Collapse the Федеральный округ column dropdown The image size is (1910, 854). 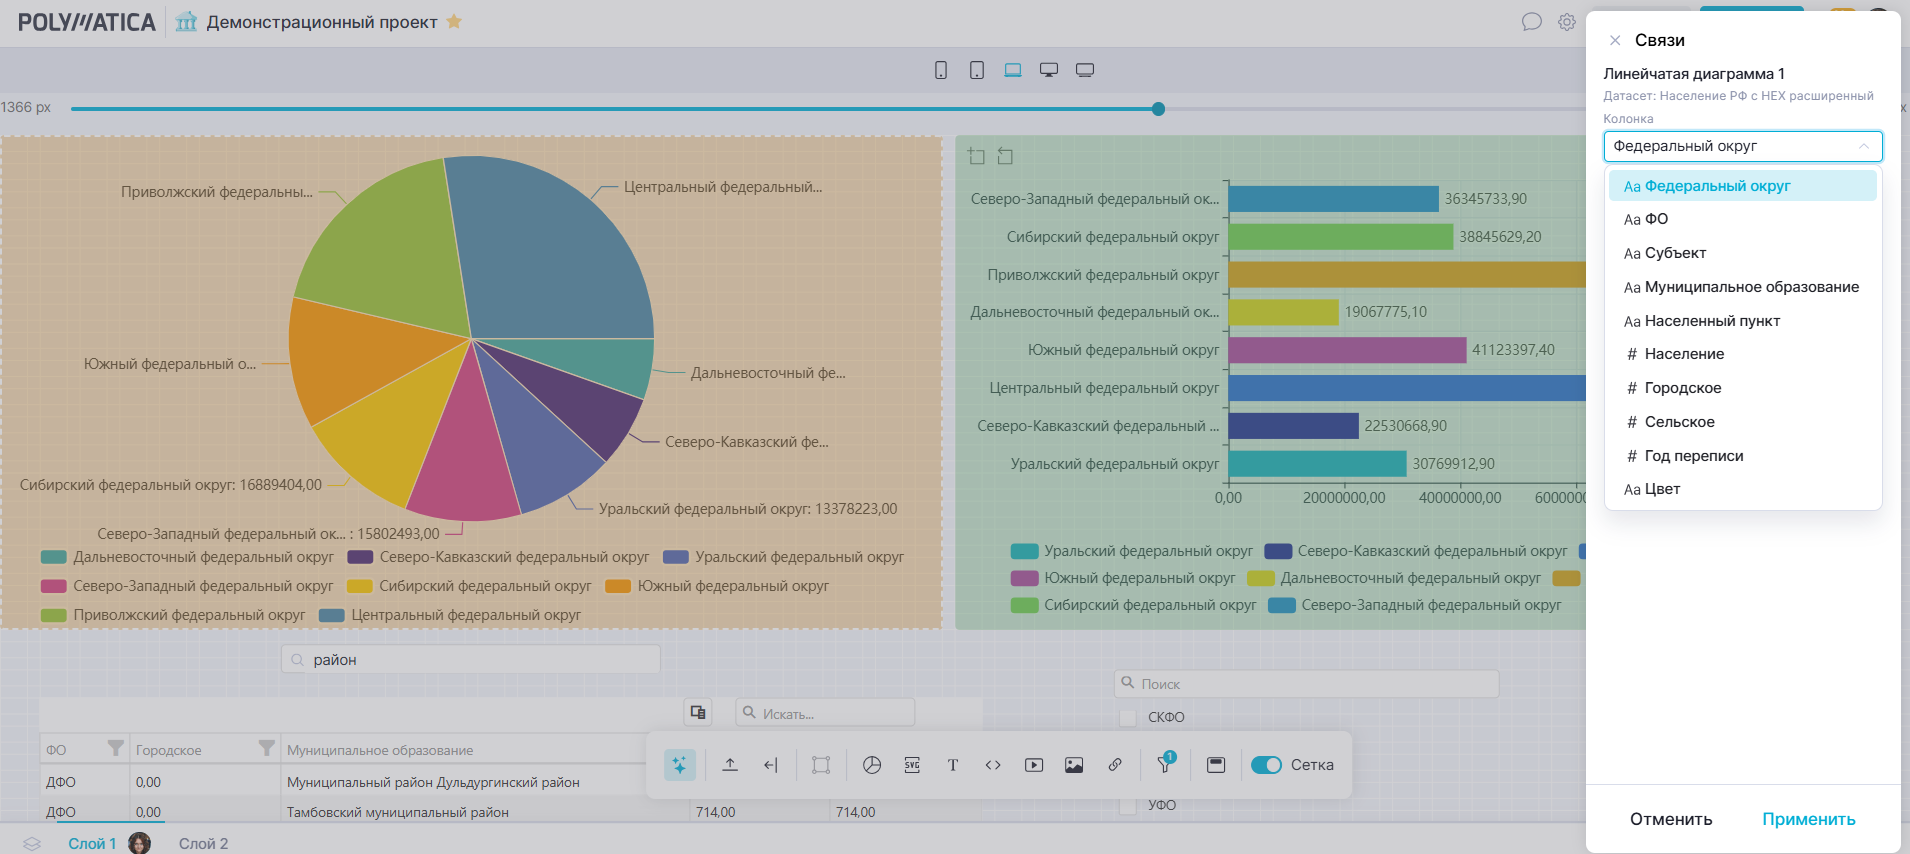[x=1864, y=146]
